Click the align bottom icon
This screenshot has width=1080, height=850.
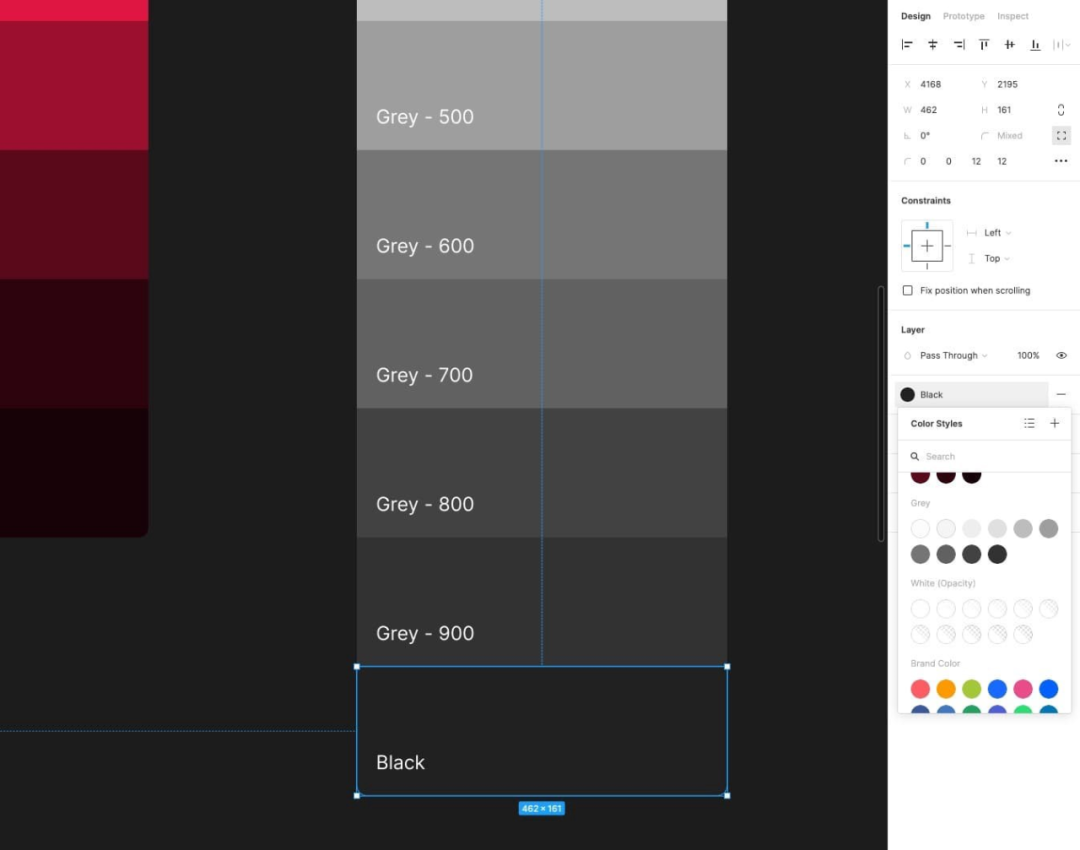point(1035,45)
